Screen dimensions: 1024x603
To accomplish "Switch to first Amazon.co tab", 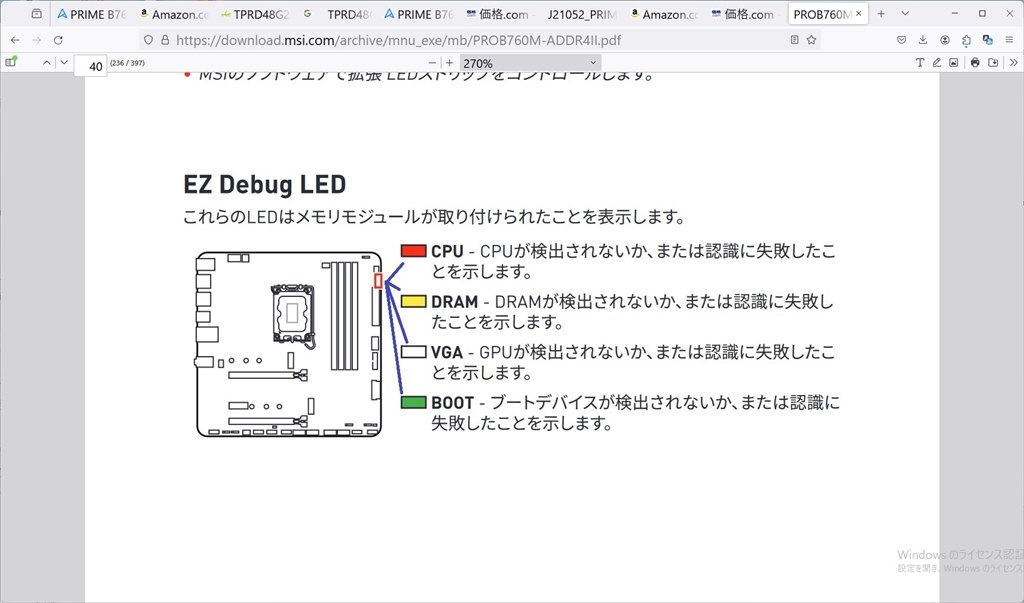I will [173, 14].
